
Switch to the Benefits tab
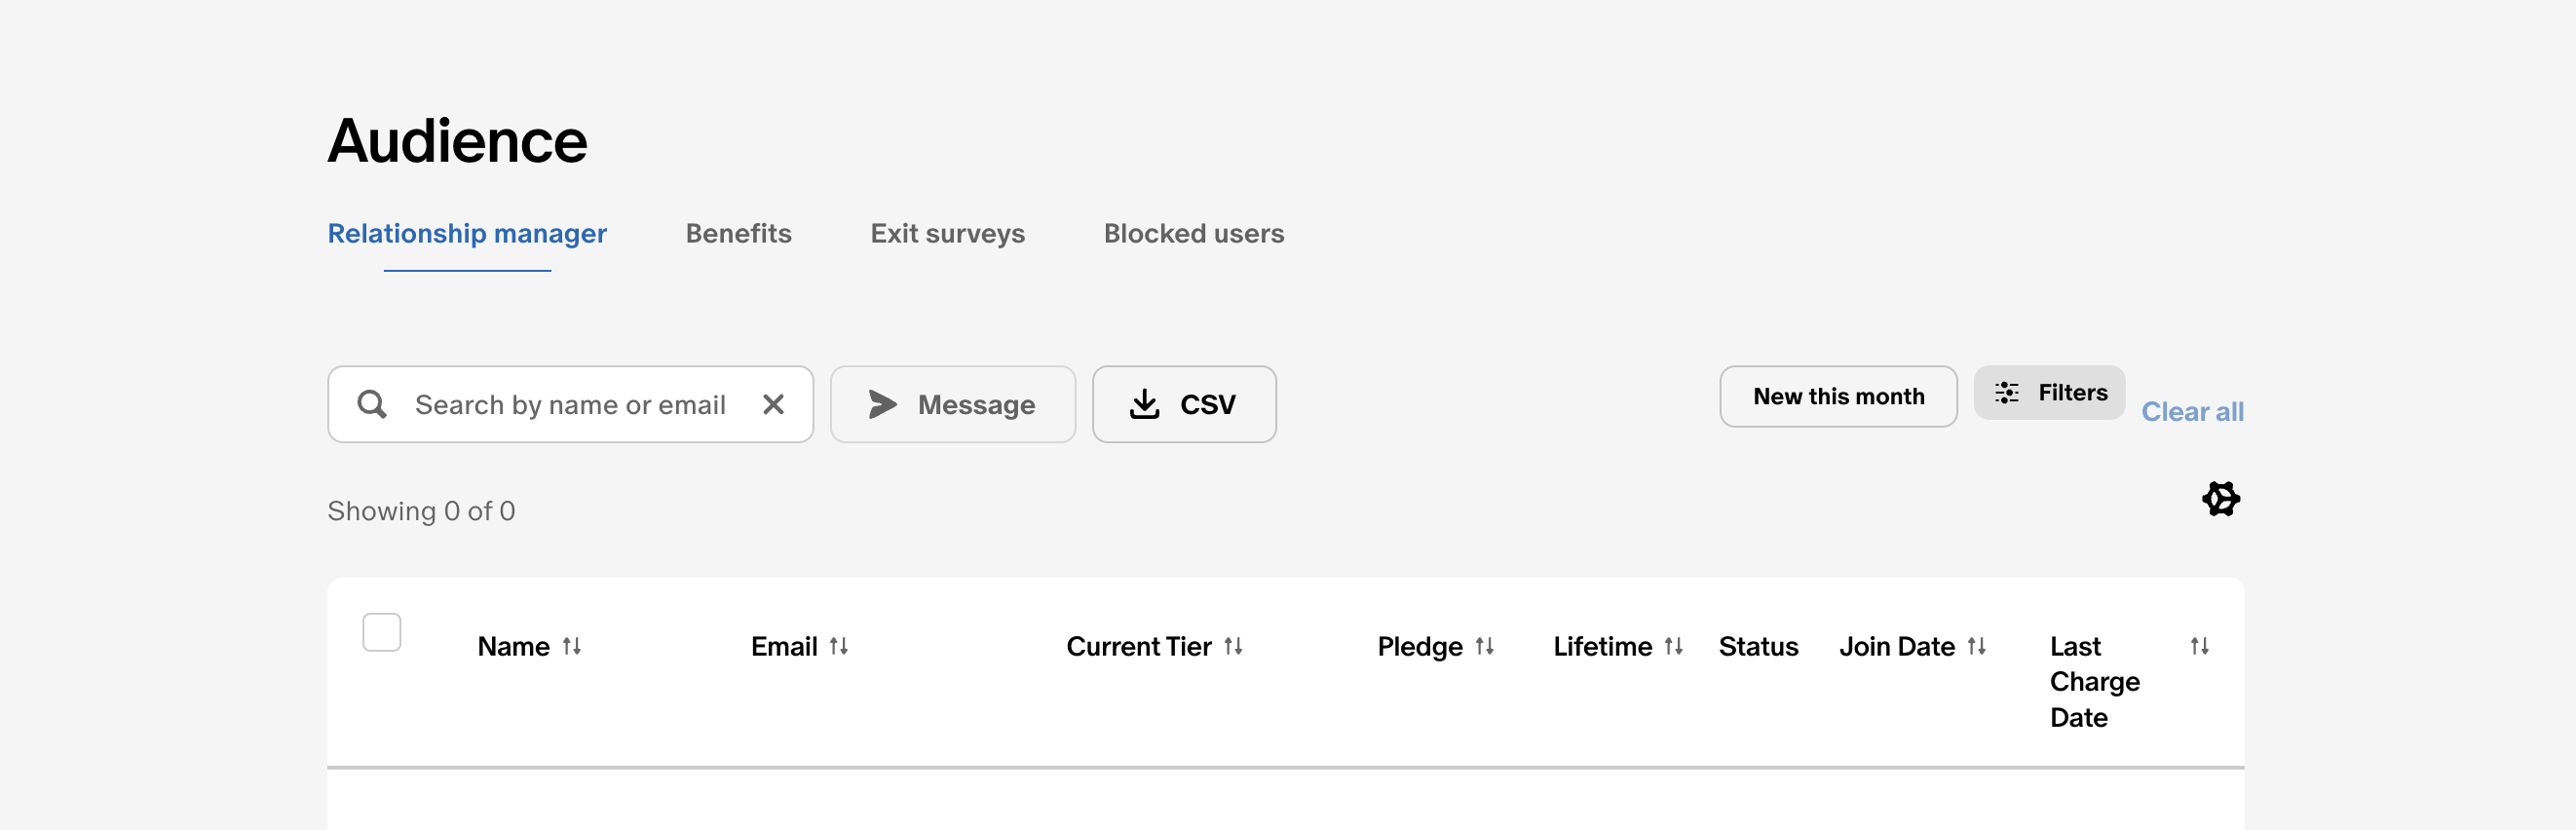(738, 233)
